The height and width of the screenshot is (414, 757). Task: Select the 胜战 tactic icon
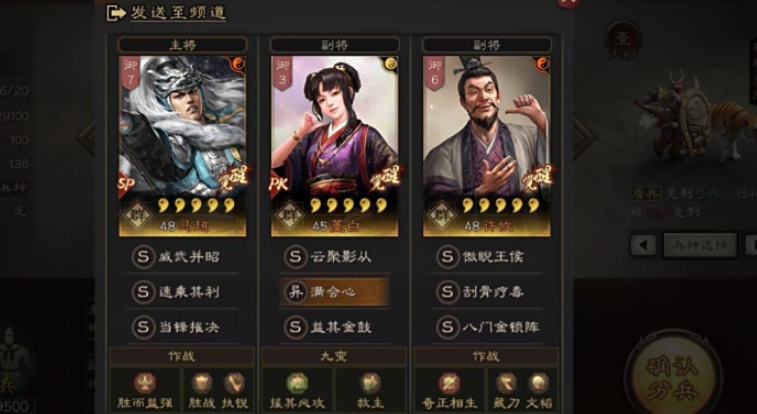202,384
